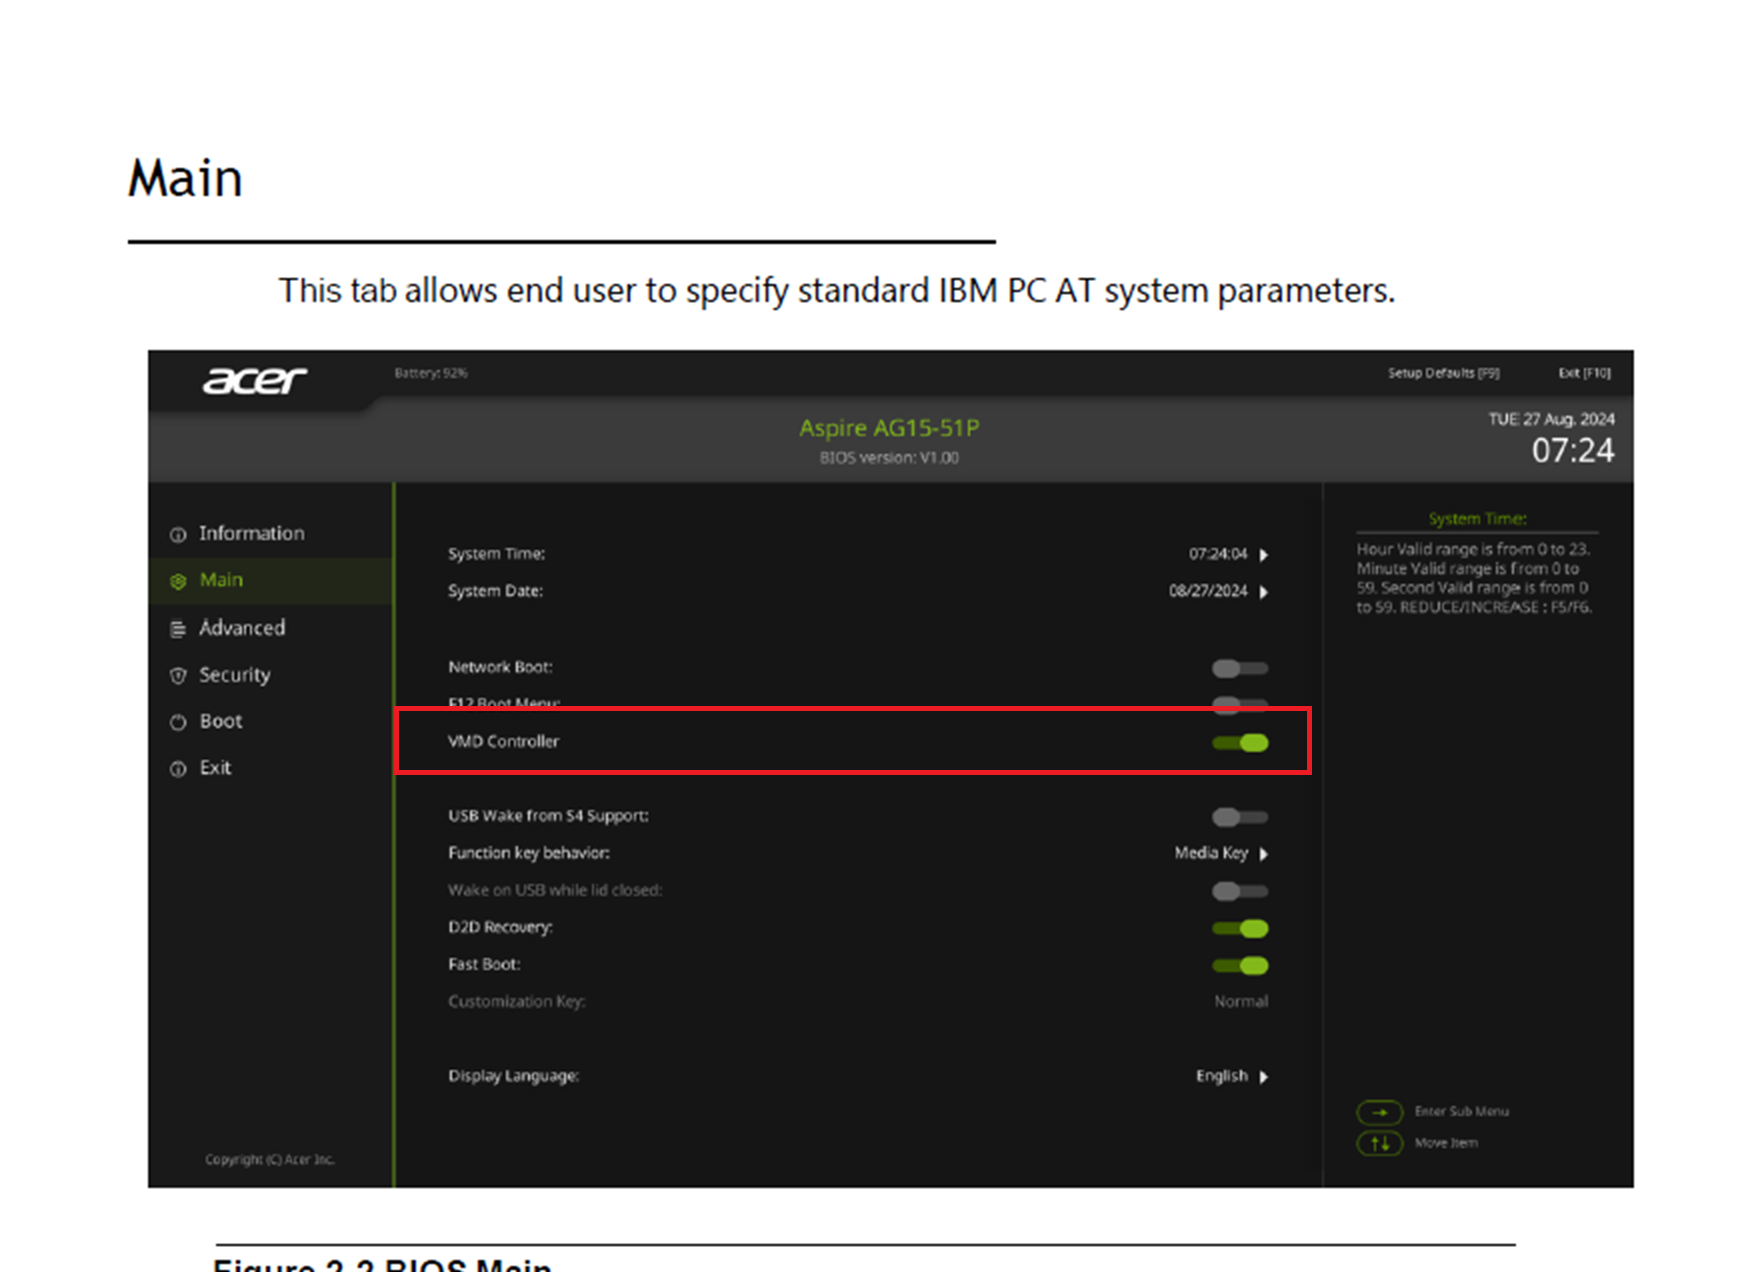Click the Copyright (C) Acer Inc. text
This screenshot has width=1758, height=1272.
tap(270, 1160)
